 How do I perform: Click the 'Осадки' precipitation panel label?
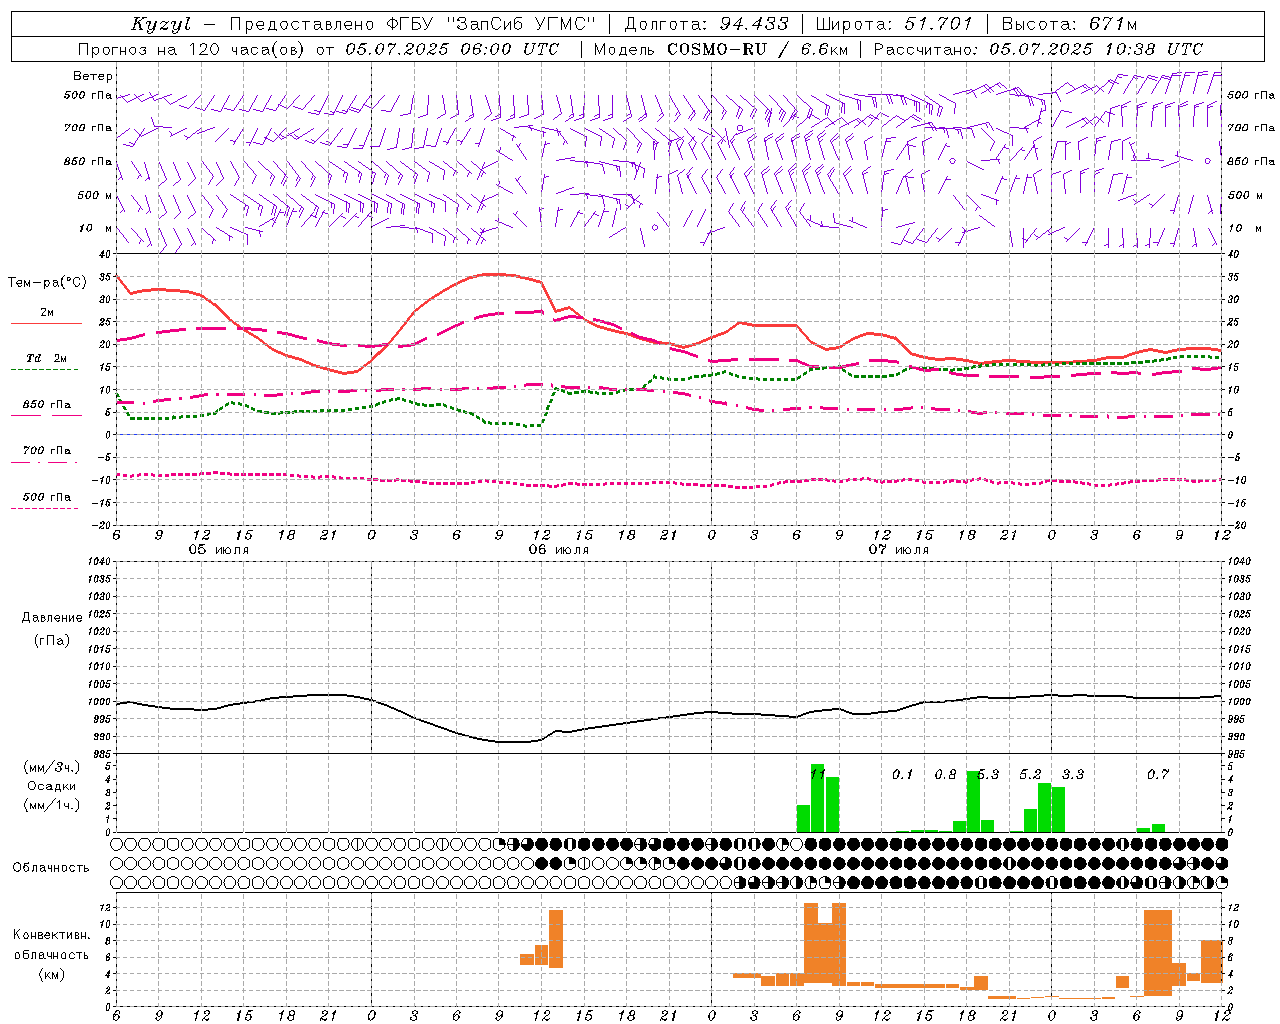tap(51, 786)
